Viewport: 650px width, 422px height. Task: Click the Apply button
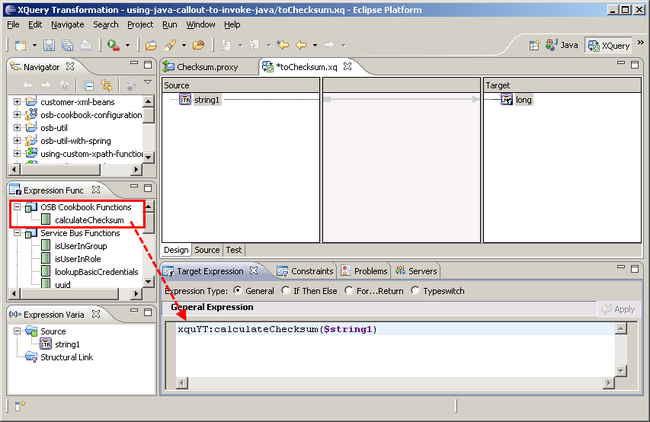(x=618, y=309)
